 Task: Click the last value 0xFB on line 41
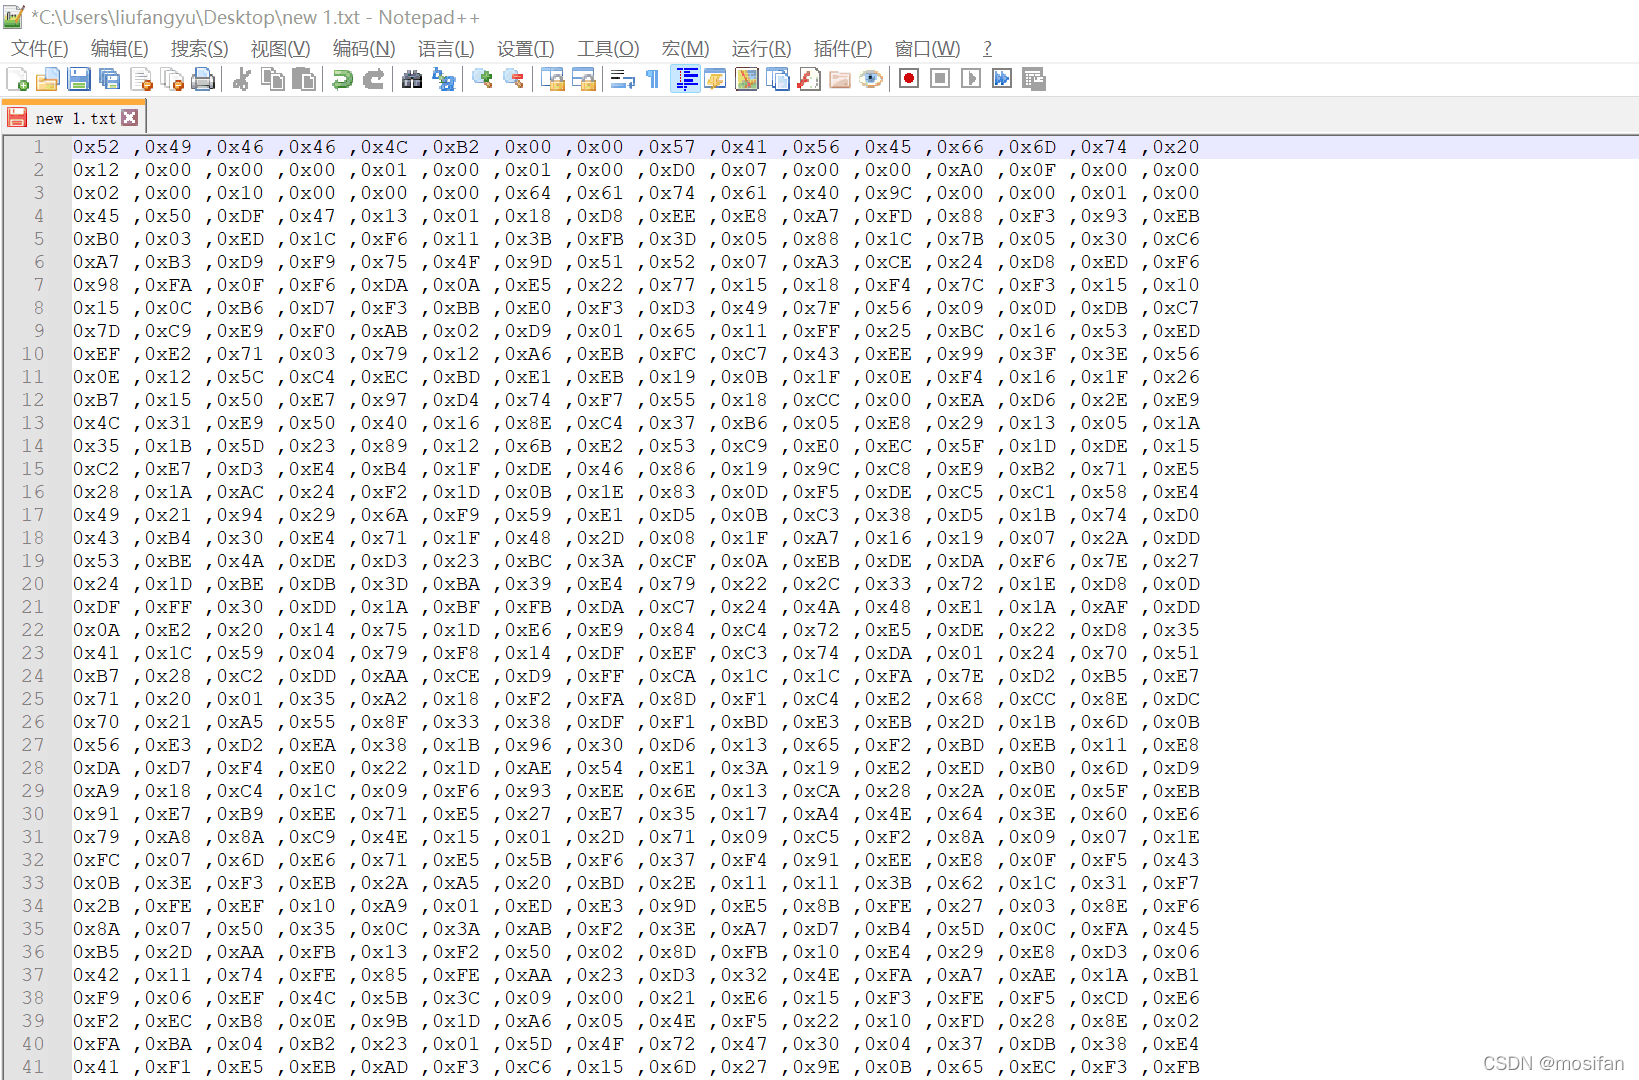click(x=1176, y=1067)
